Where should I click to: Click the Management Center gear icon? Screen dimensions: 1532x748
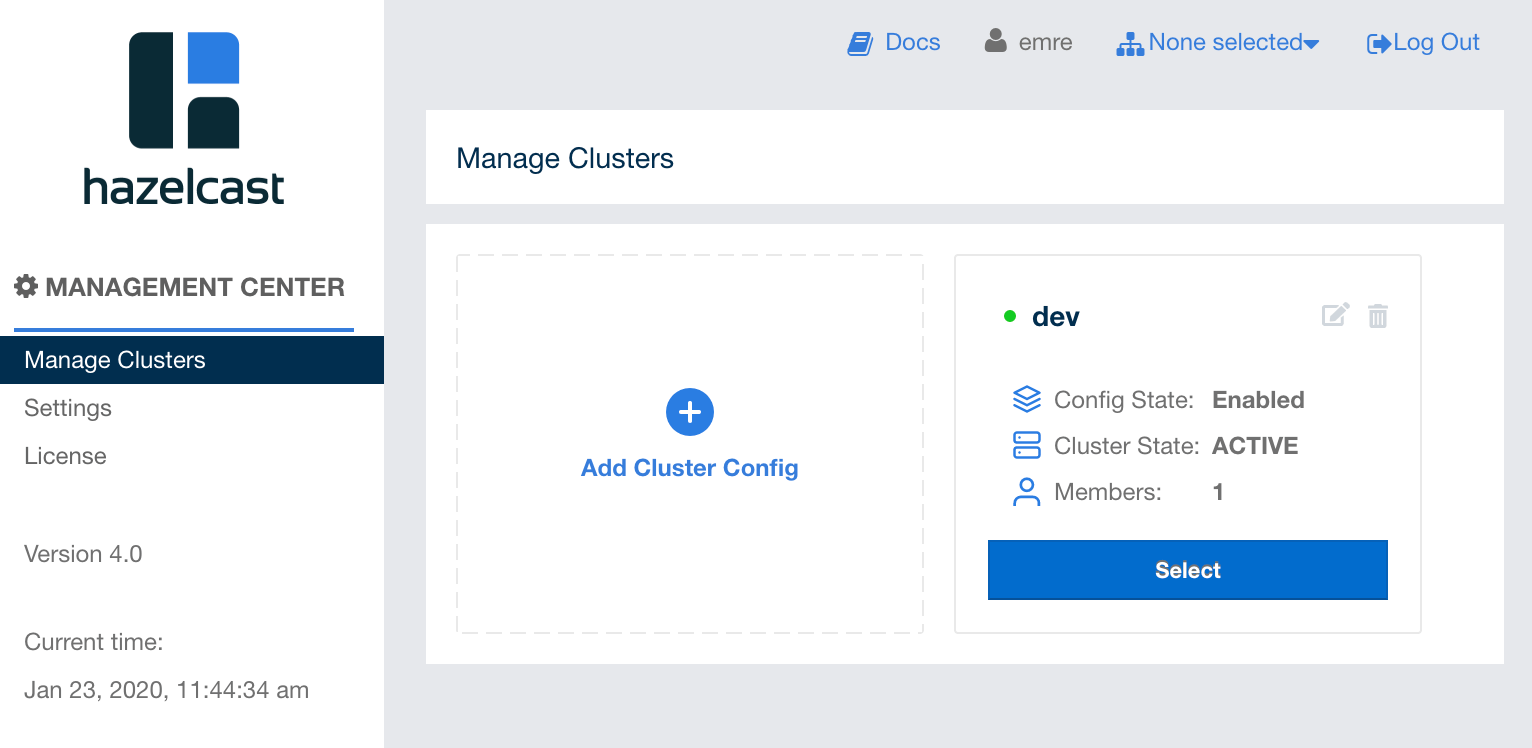click(x=26, y=287)
